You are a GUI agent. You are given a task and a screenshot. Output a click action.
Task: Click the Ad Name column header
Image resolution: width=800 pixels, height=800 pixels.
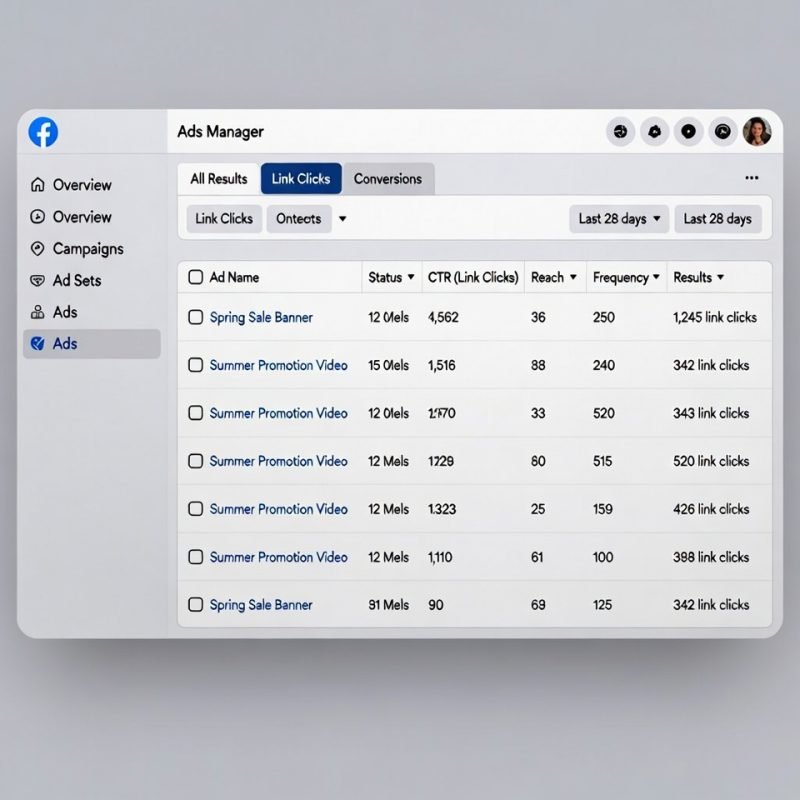pyautogui.click(x=234, y=277)
